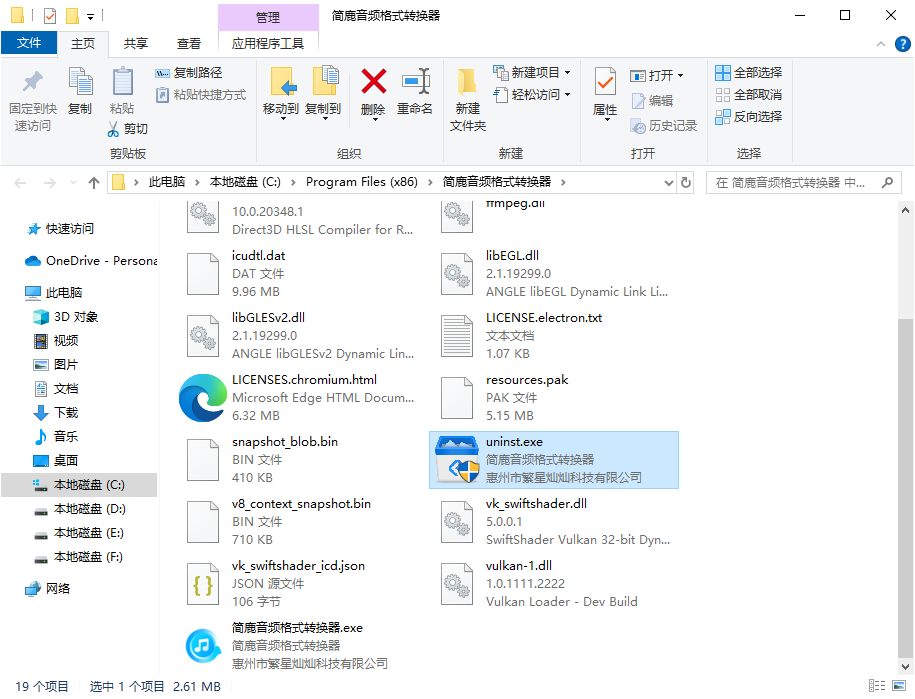Click the blue help question mark icon
The height and width of the screenshot is (699, 915).
pyautogui.click(x=902, y=44)
